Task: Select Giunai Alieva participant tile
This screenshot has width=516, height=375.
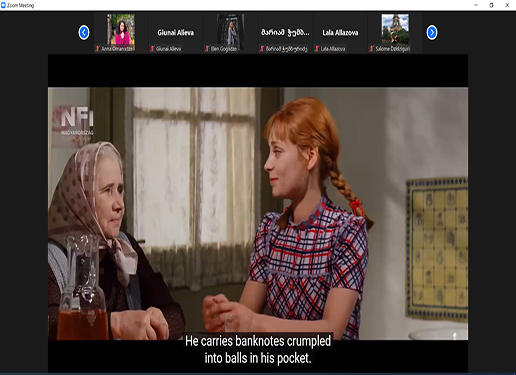Action: tap(176, 33)
